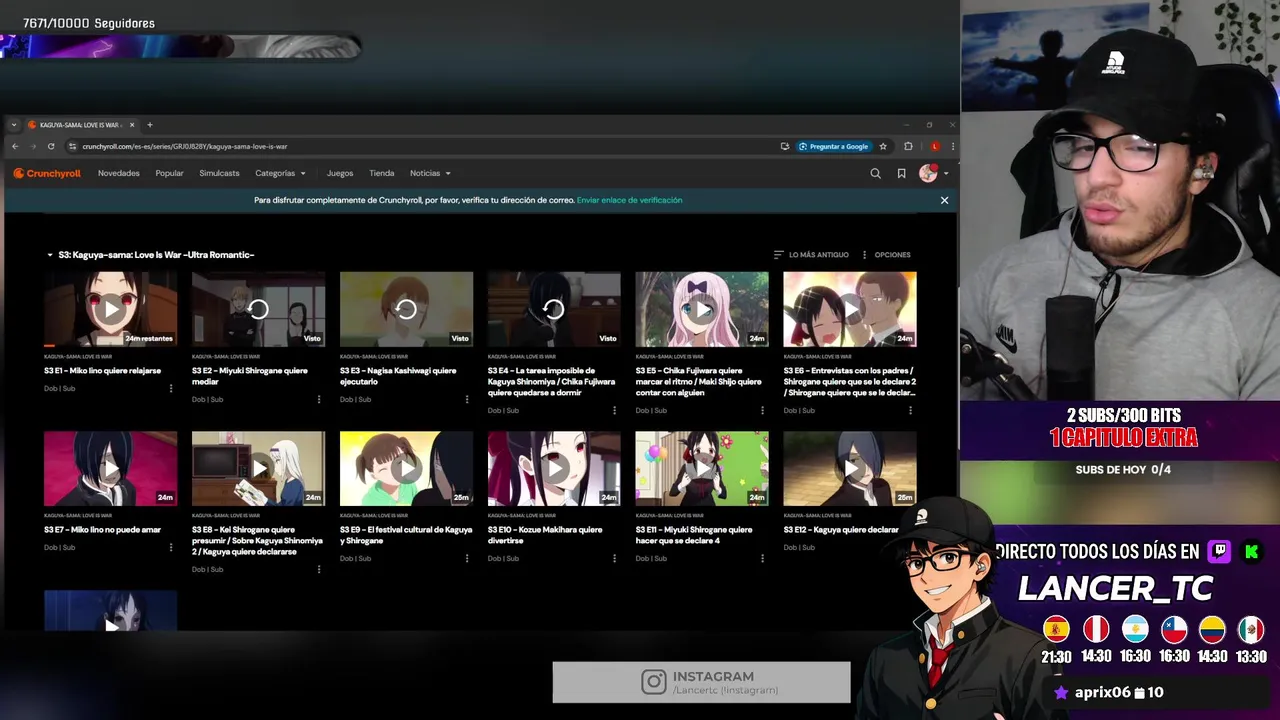Open Lo más antiguo sort control

tap(811, 255)
